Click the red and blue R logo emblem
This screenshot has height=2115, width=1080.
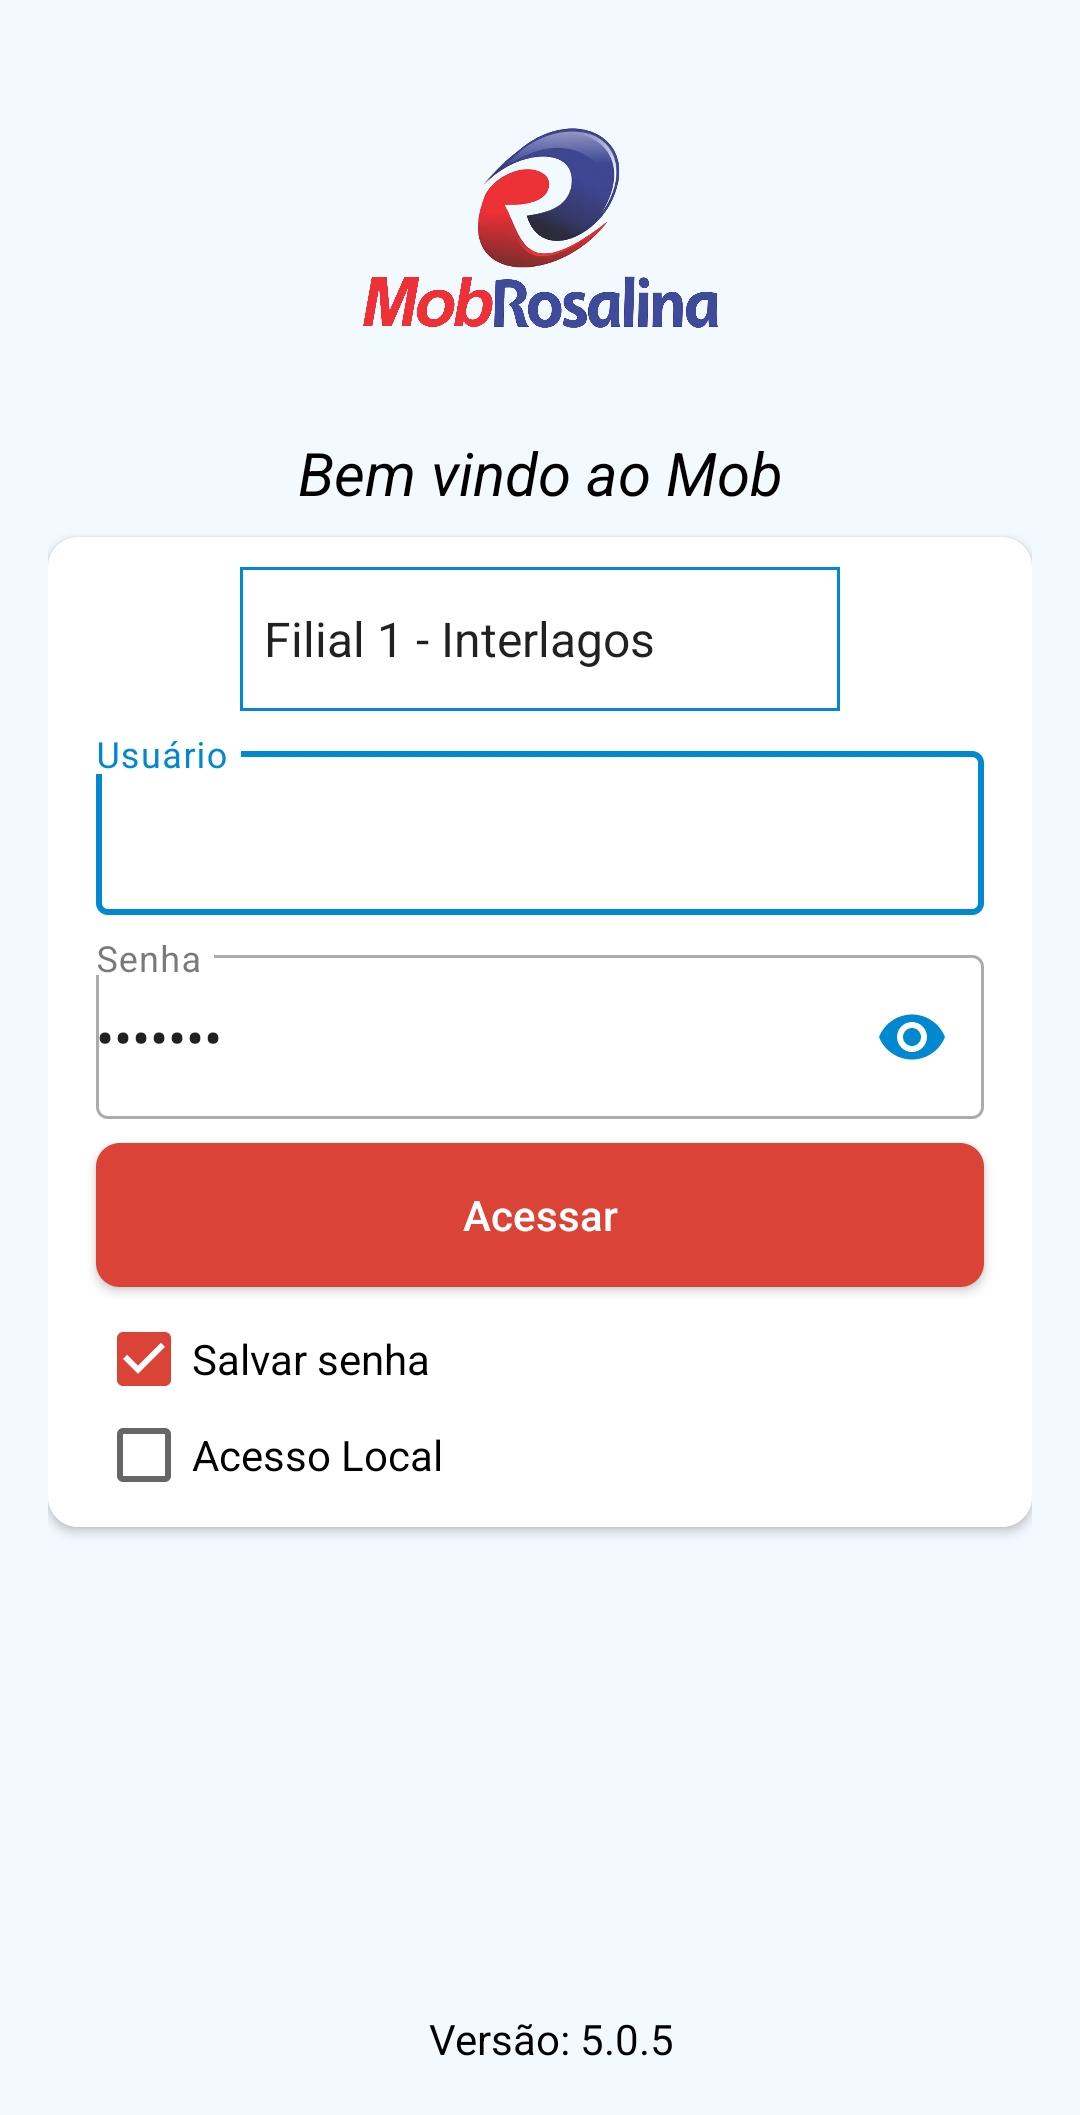tap(548, 197)
